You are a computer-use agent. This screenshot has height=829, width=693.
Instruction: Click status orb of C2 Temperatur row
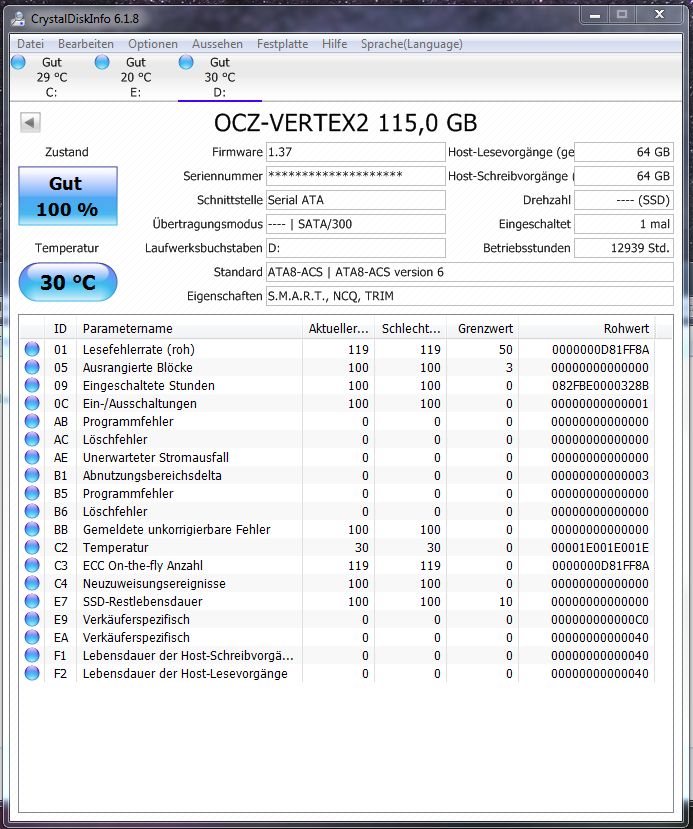(x=32, y=547)
